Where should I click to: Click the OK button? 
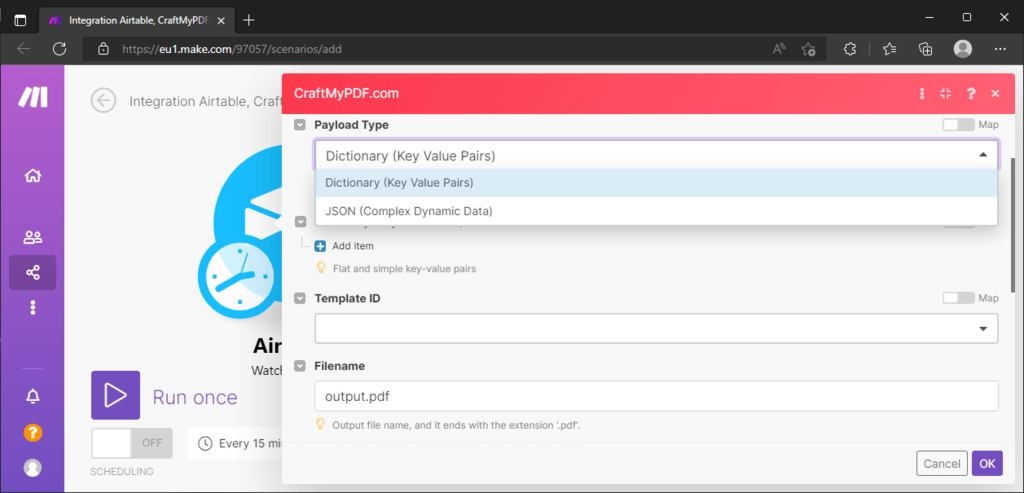(x=987, y=464)
